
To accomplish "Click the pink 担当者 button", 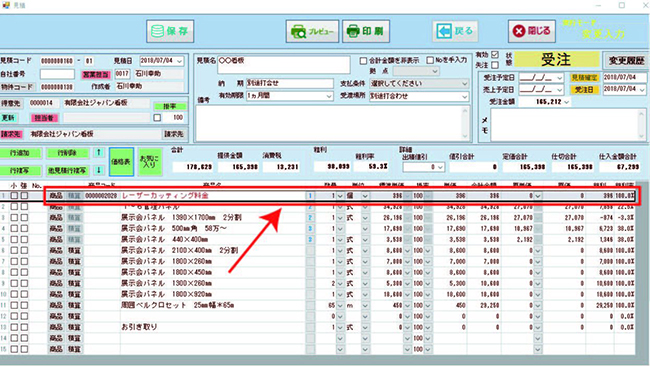I will (44, 118).
